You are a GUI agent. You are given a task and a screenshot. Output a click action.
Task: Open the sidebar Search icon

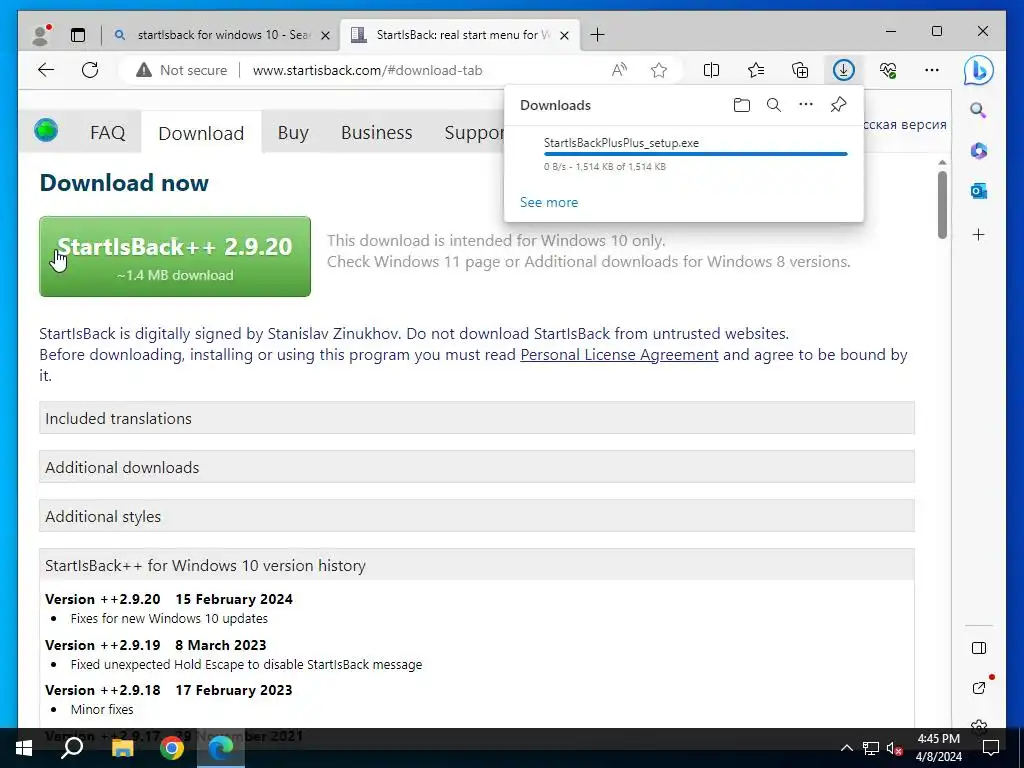click(978, 110)
